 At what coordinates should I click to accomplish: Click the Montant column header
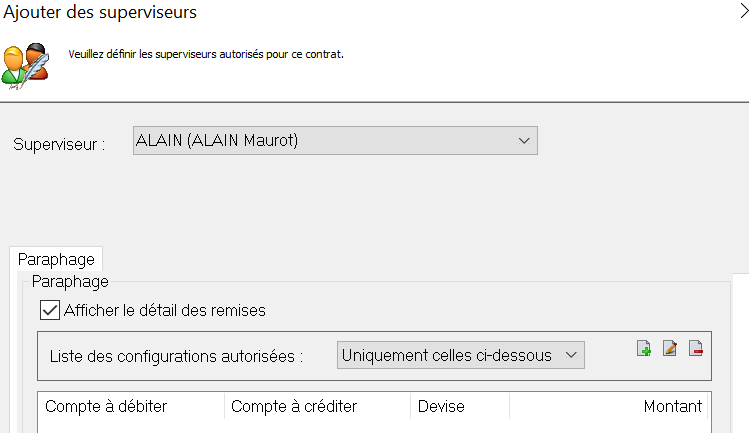(x=673, y=406)
